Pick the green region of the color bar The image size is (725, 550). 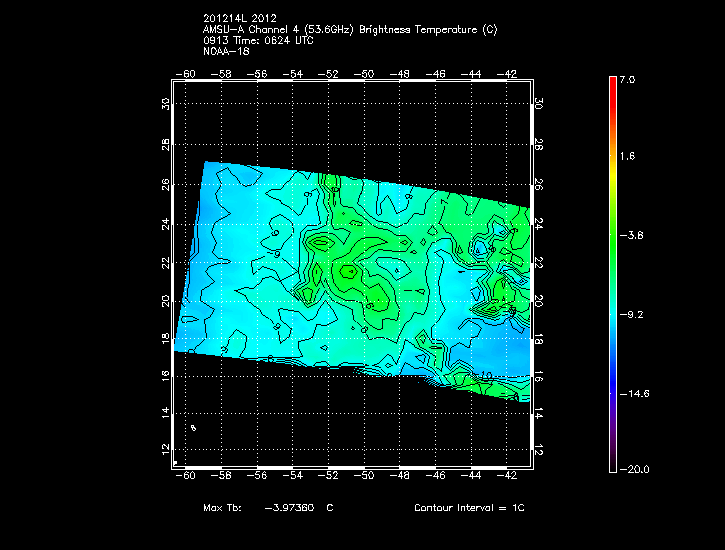coord(613,236)
